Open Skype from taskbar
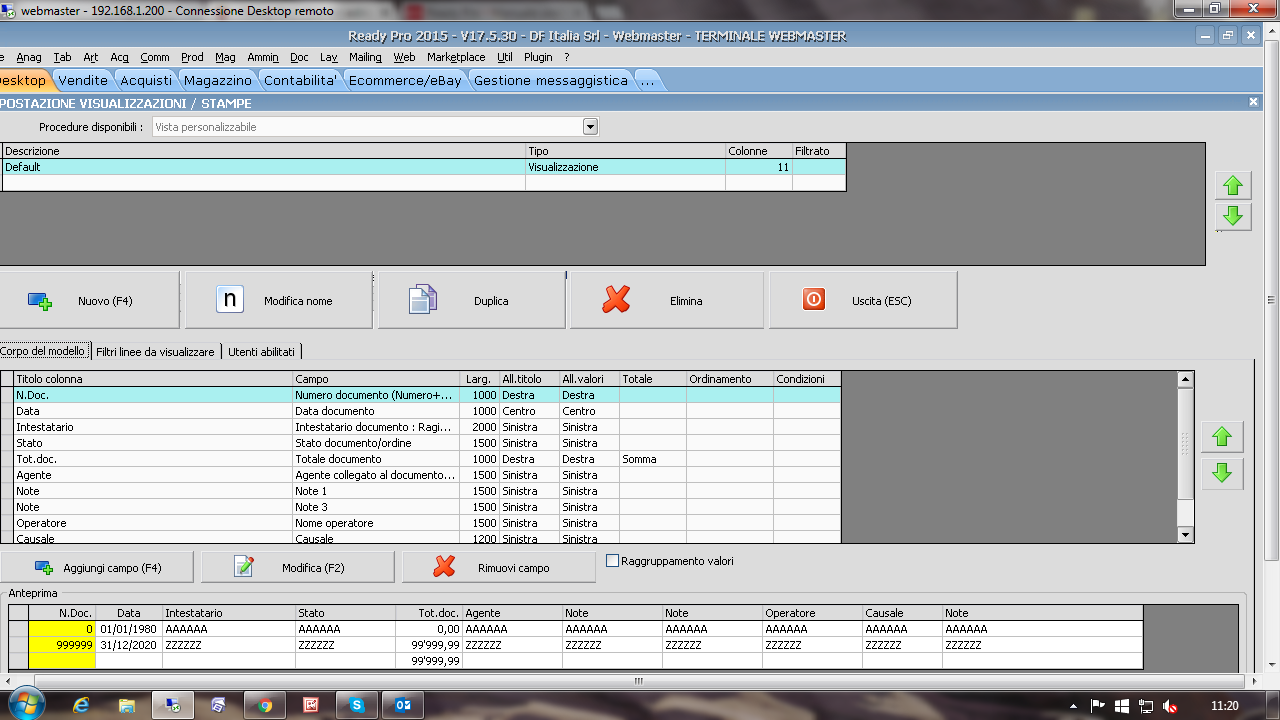Viewport: 1280px width, 720px height. [x=357, y=705]
